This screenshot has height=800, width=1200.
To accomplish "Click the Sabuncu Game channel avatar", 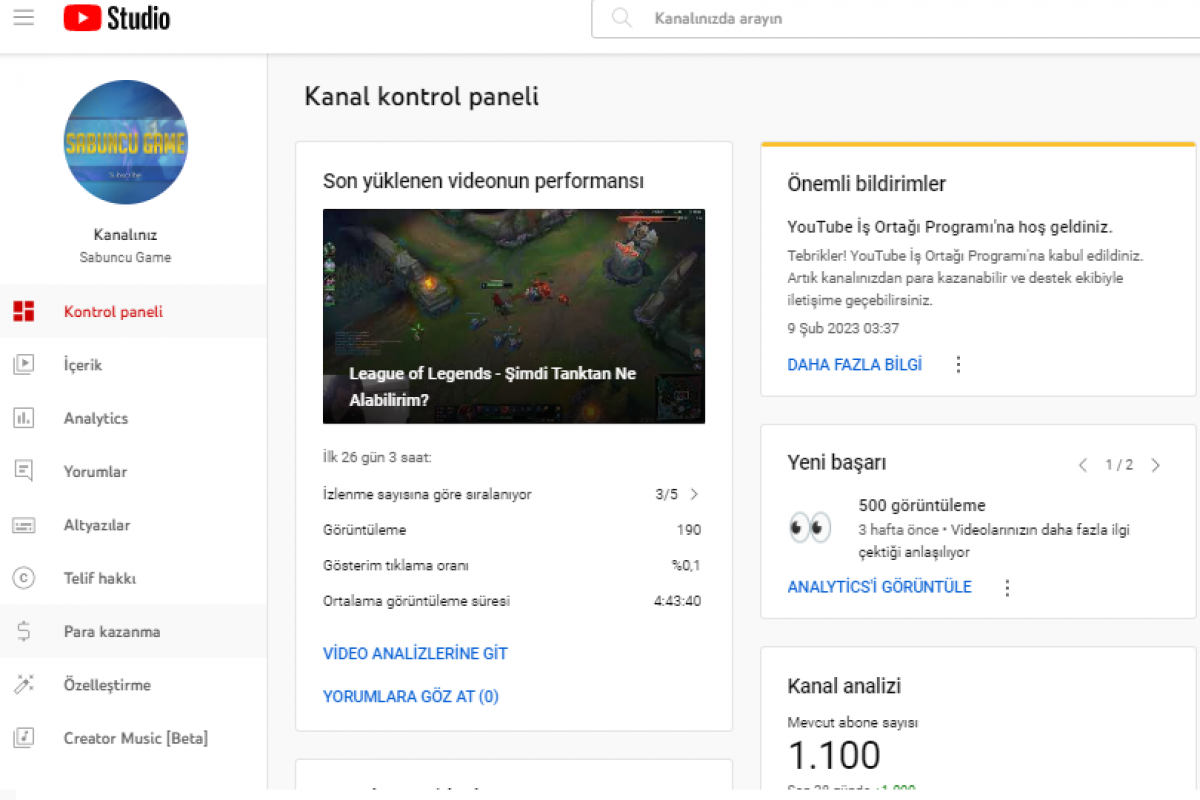I will point(125,143).
